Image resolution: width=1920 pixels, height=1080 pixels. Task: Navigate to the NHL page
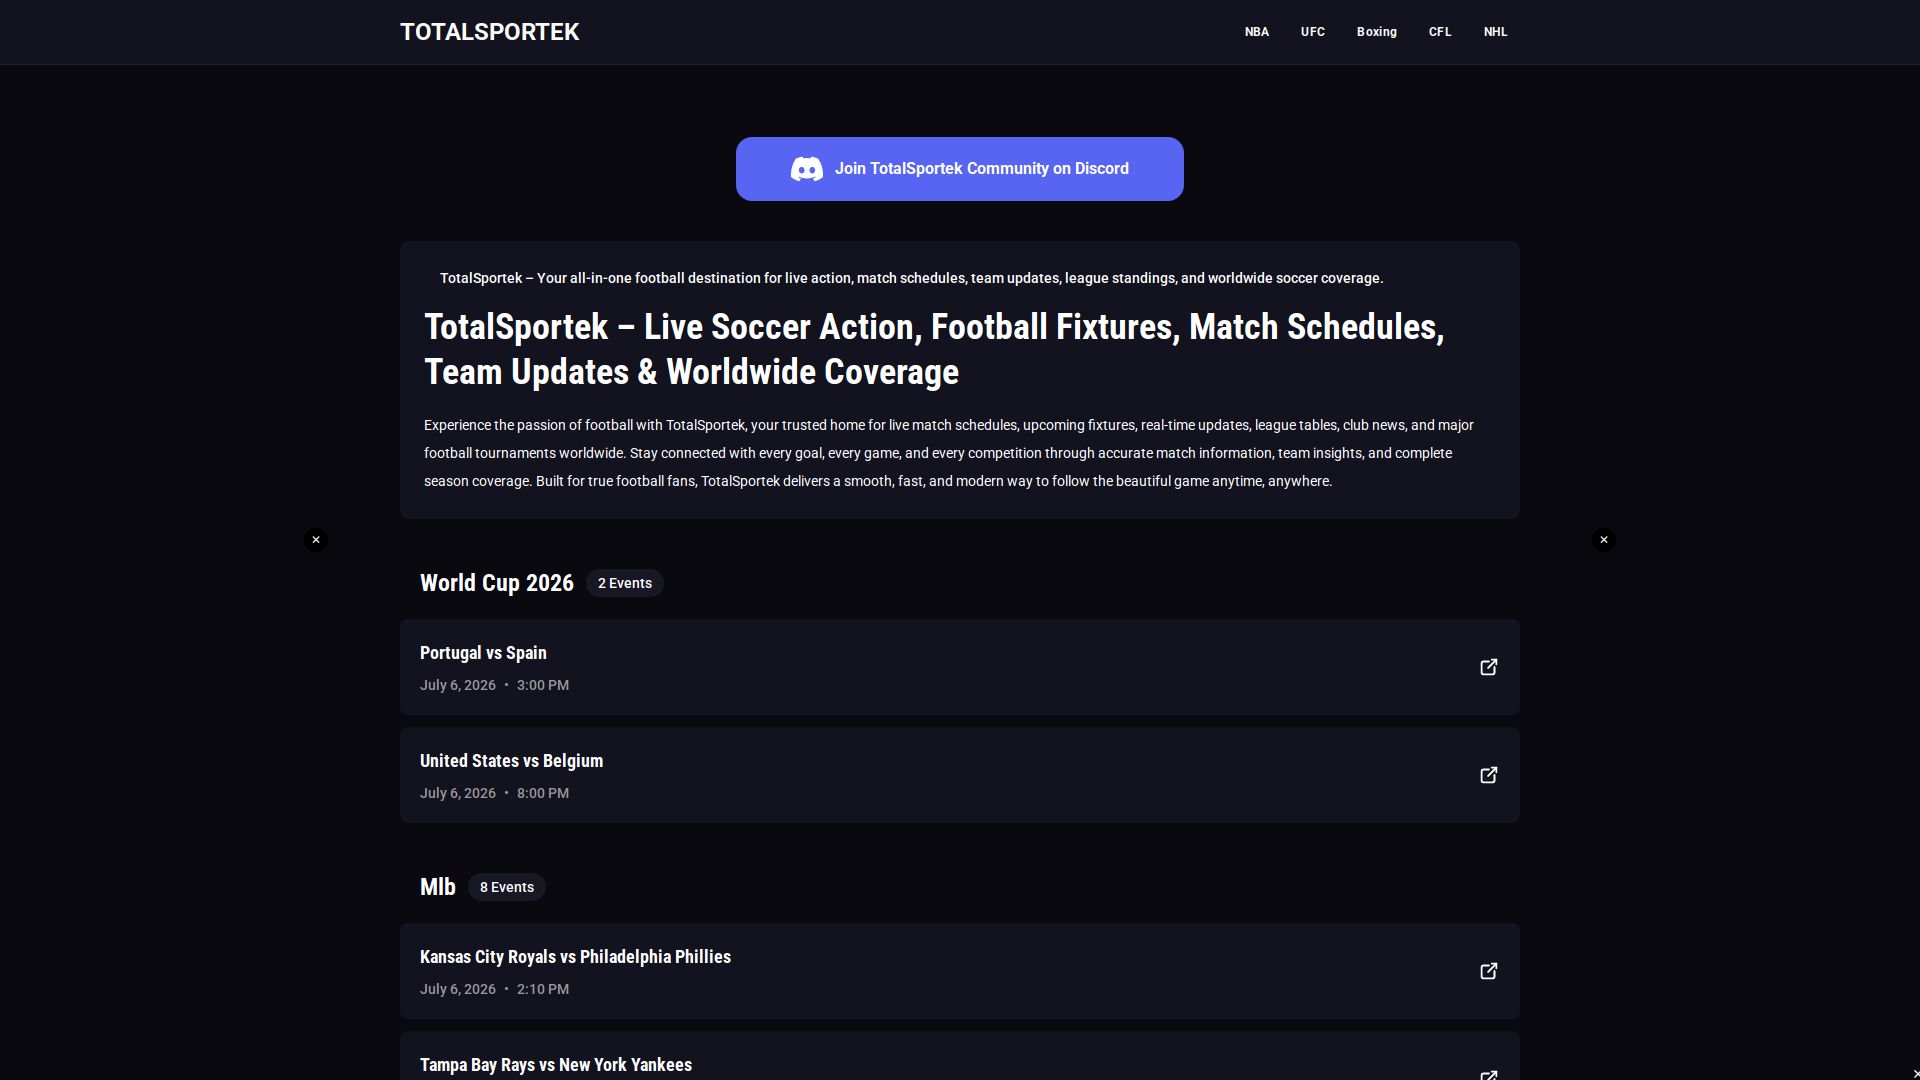1496,32
